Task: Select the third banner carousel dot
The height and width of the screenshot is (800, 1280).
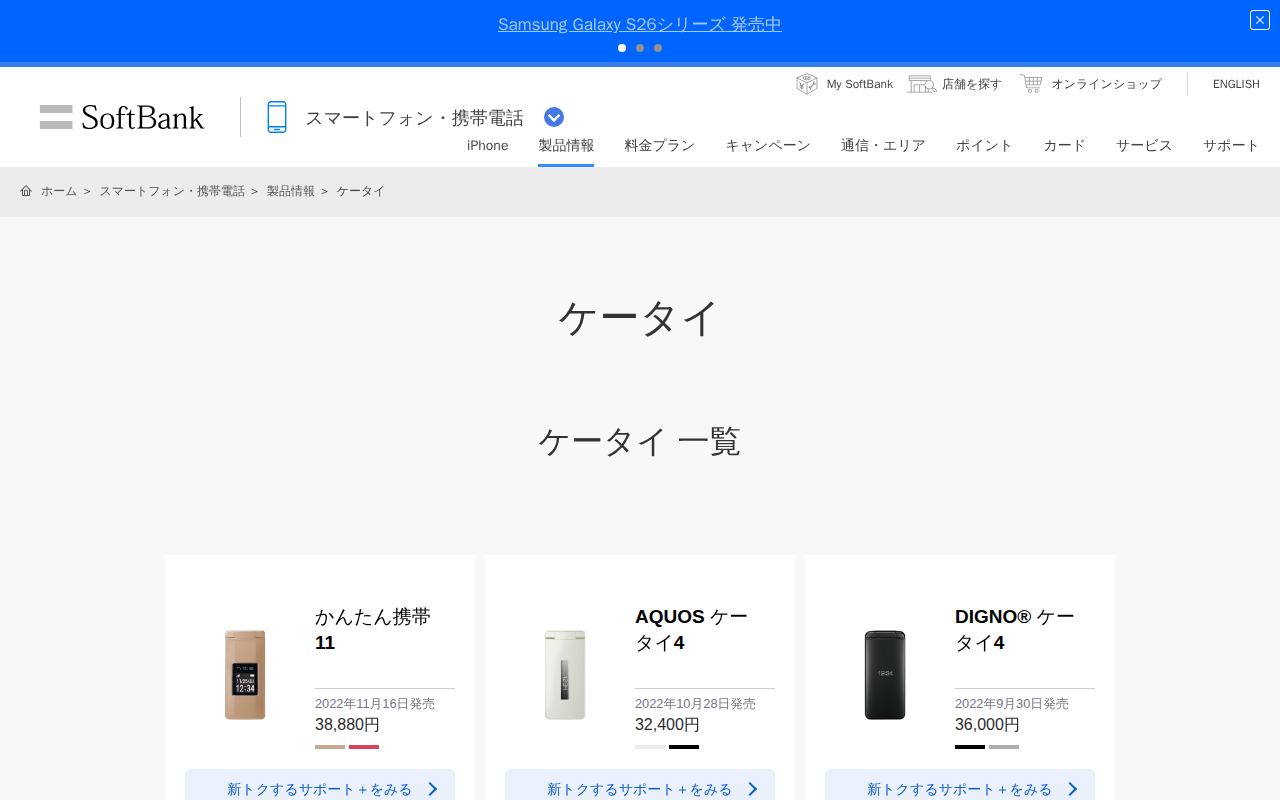Action: click(658, 48)
